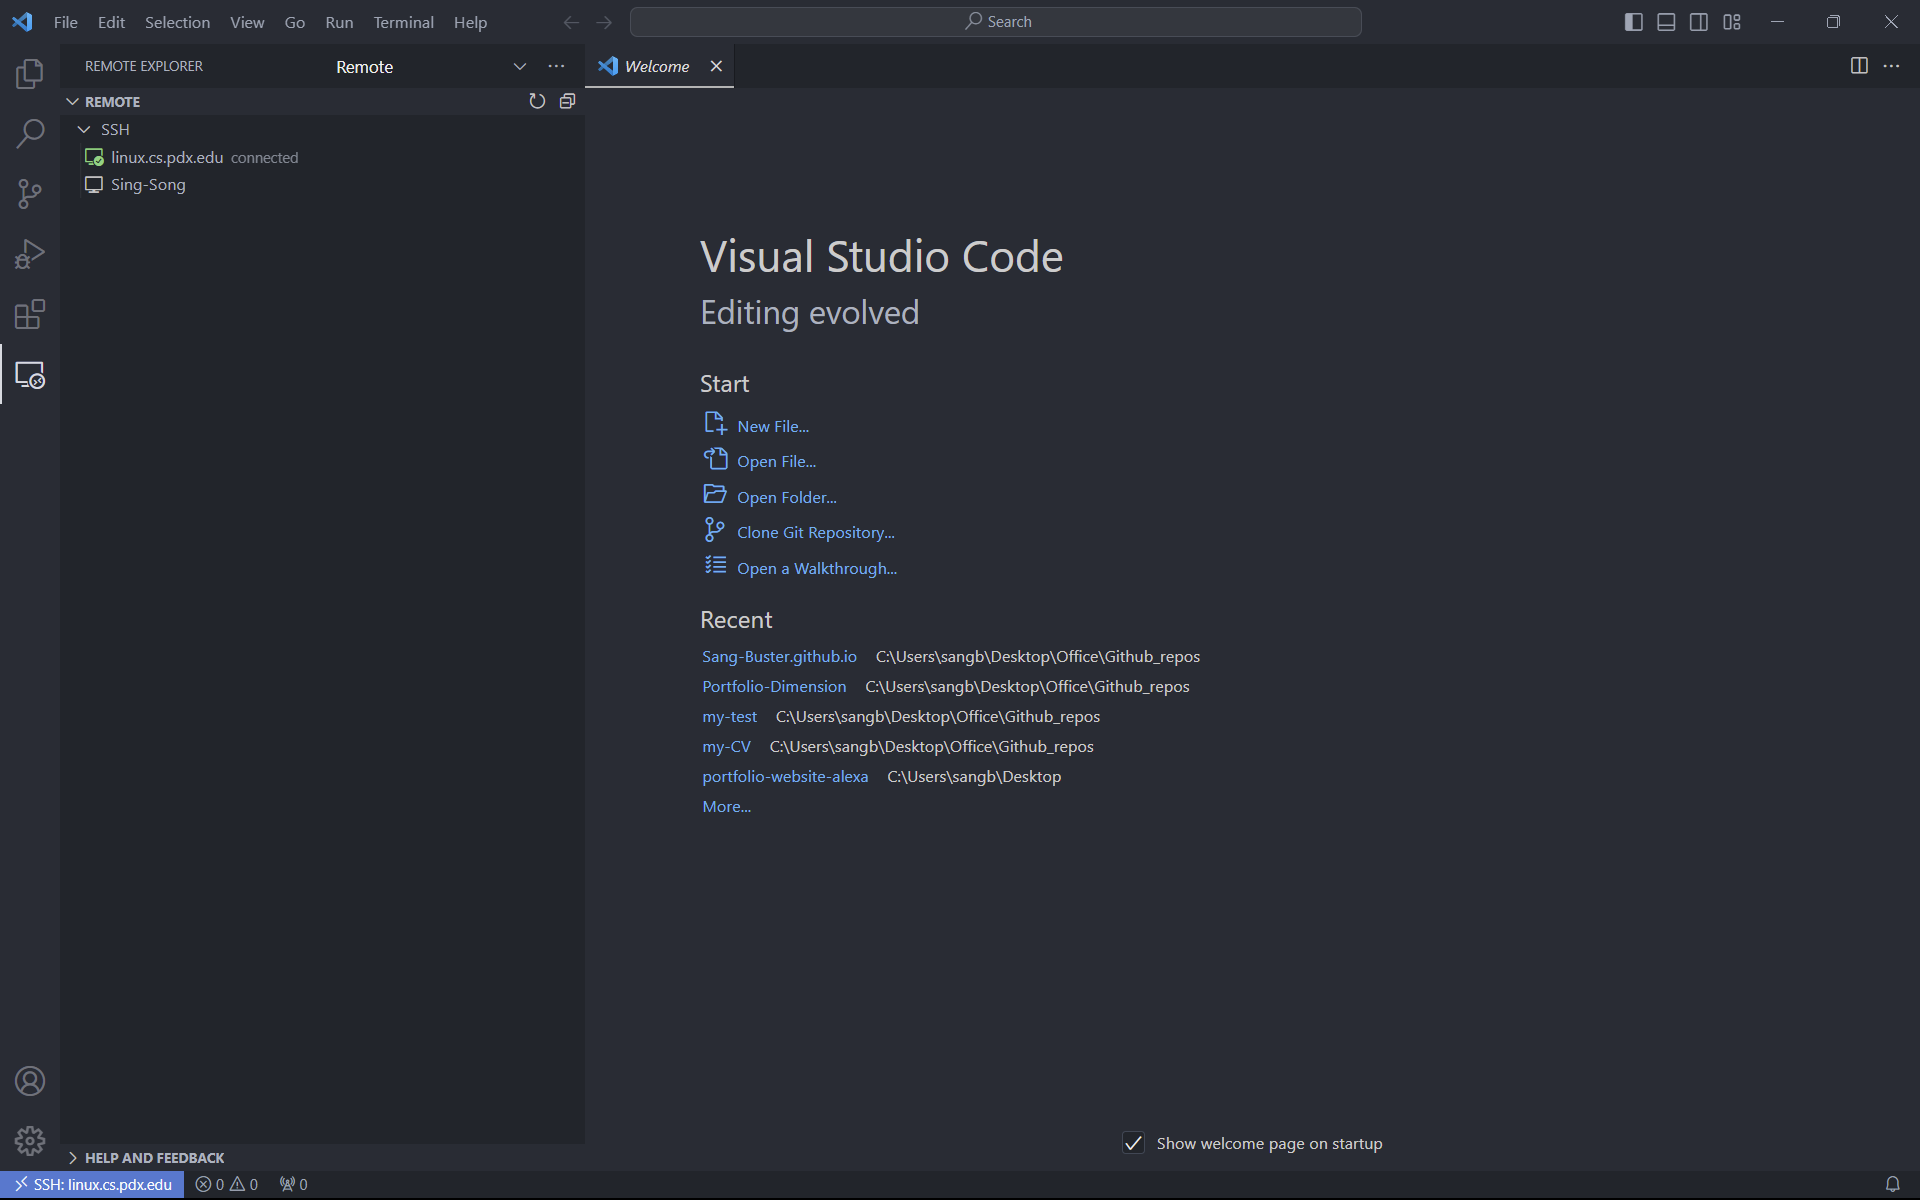Open Run and Debug view

tap(30, 254)
